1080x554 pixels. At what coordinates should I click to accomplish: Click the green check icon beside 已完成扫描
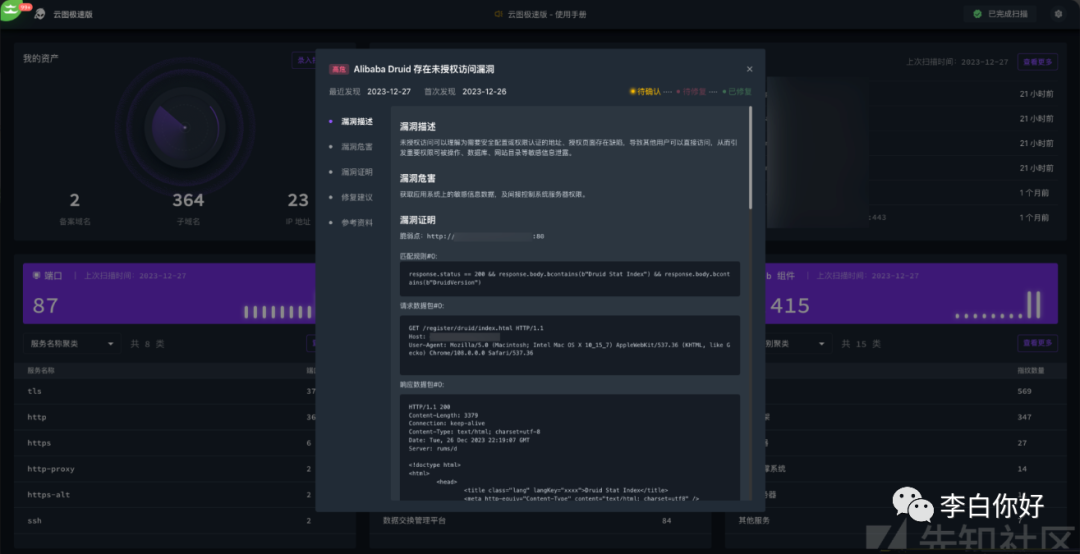point(977,14)
